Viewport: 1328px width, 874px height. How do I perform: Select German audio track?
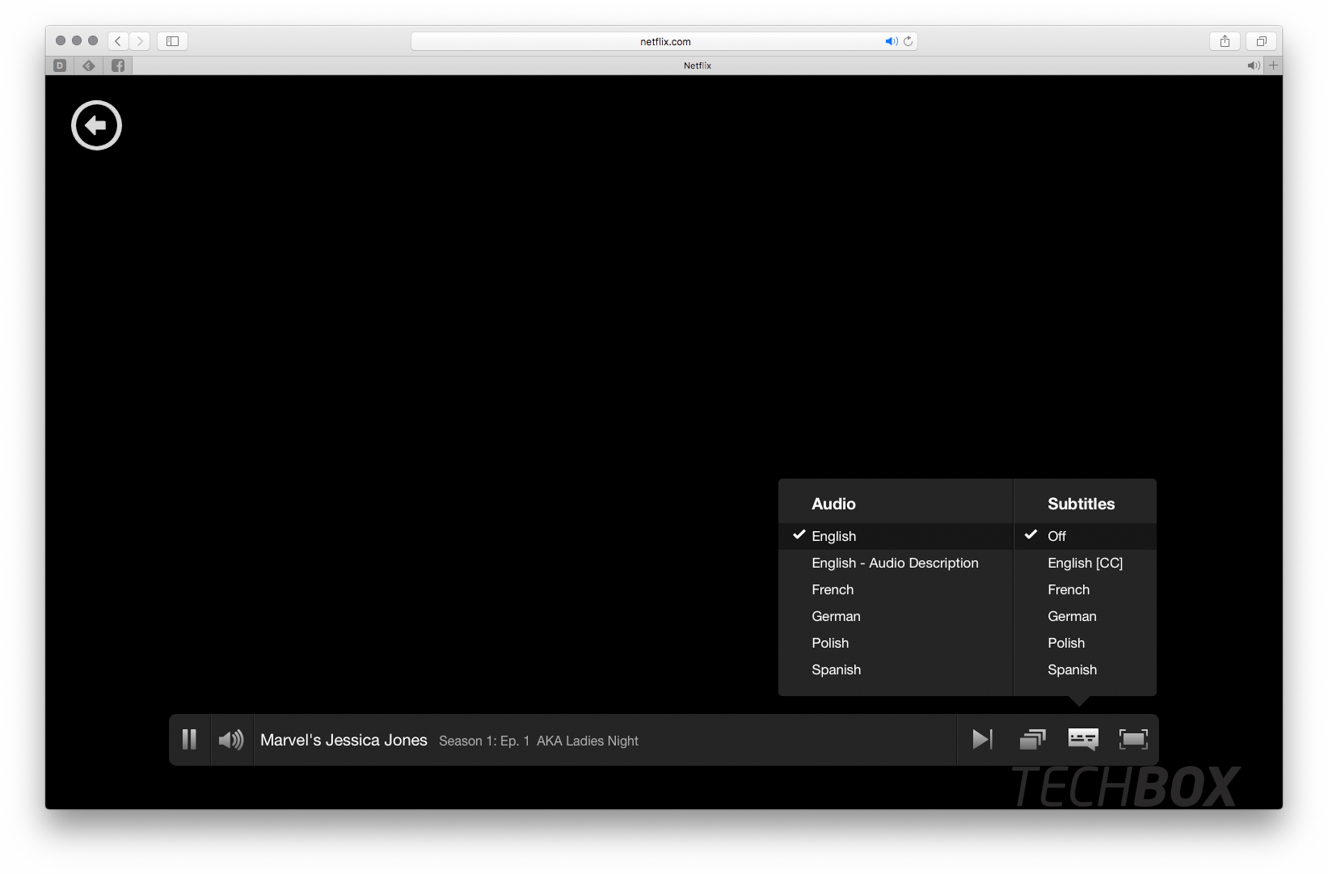tap(895, 616)
